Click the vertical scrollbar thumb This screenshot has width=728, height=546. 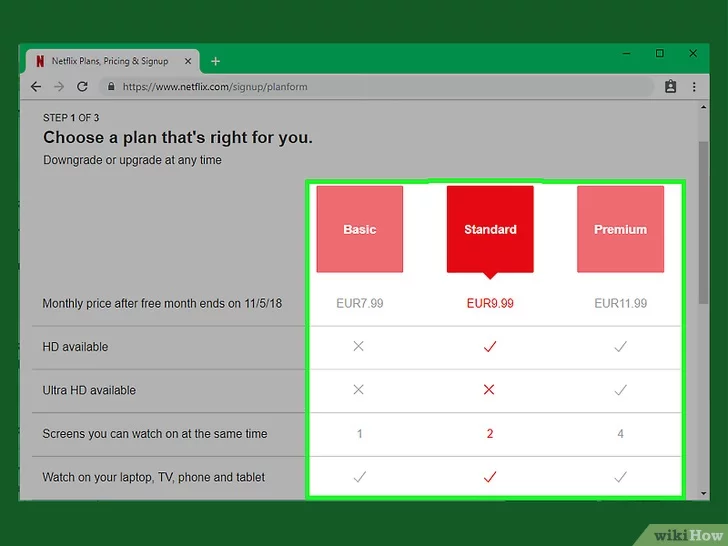[x=703, y=223]
